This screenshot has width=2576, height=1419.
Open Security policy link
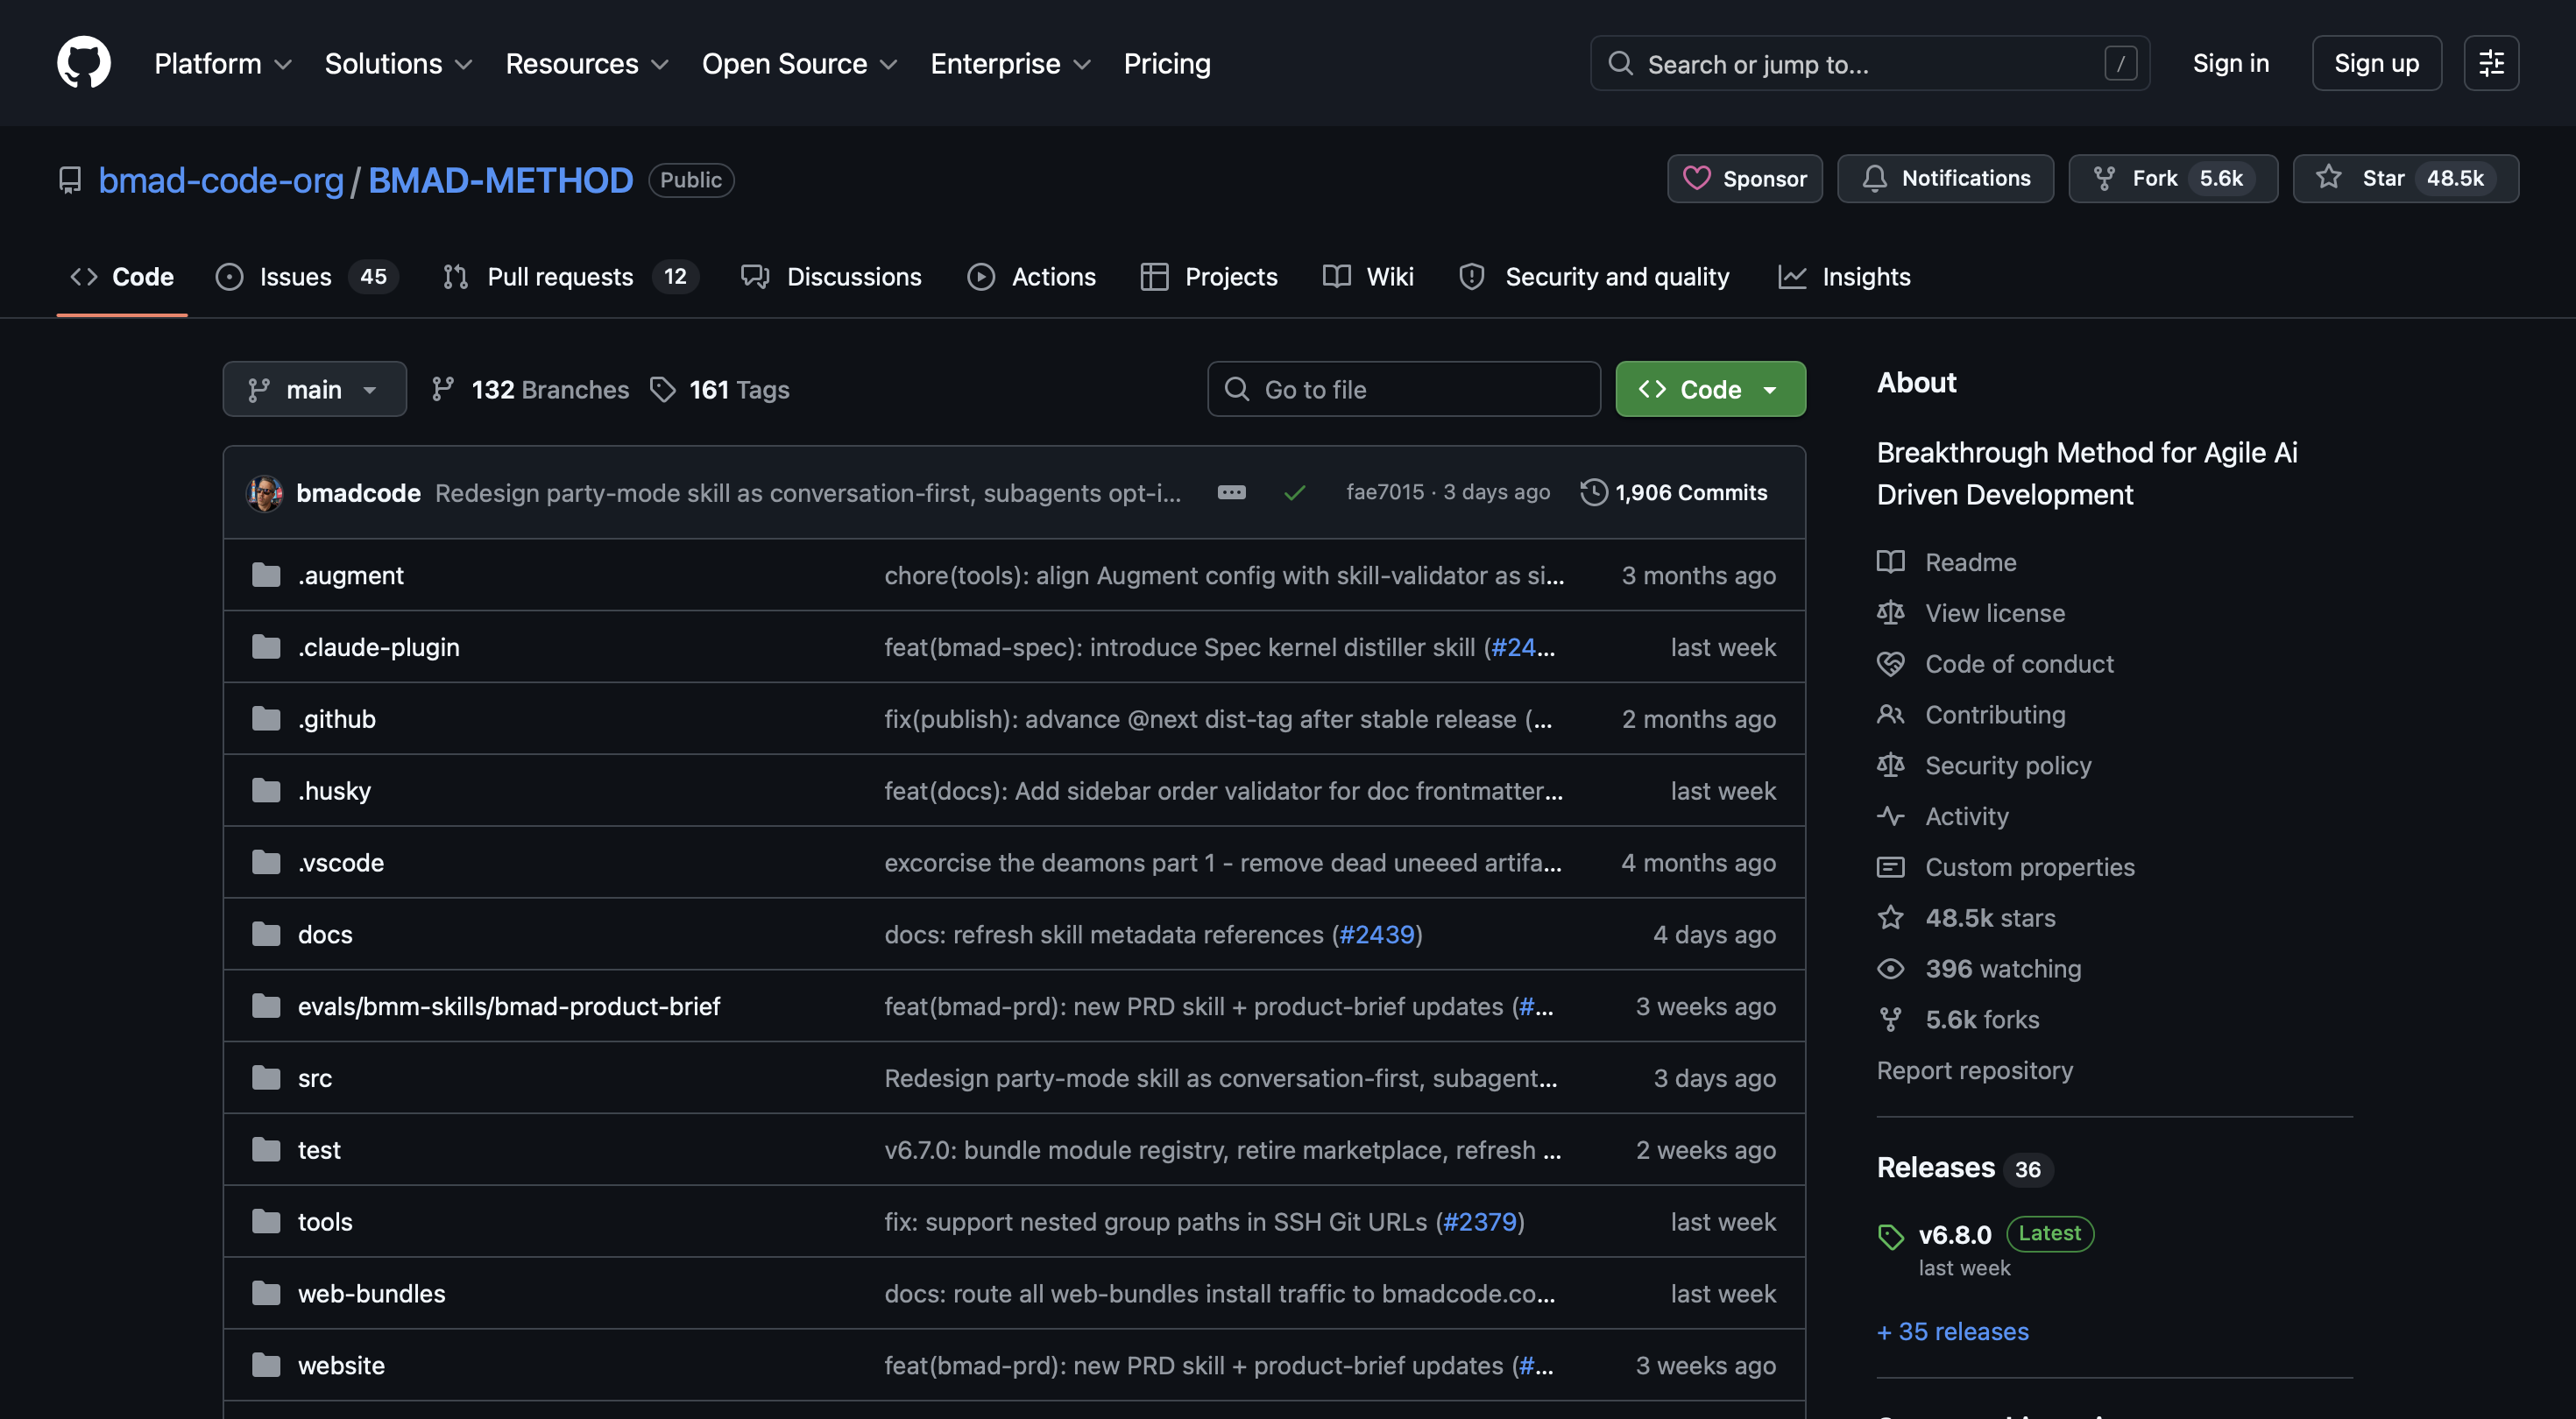[x=1984, y=765]
